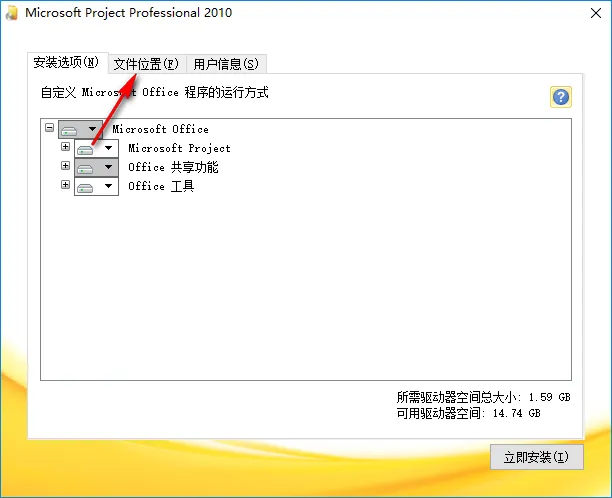612x498 pixels.
Task: Close the Project 2010 setup window
Action: point(596,13)
